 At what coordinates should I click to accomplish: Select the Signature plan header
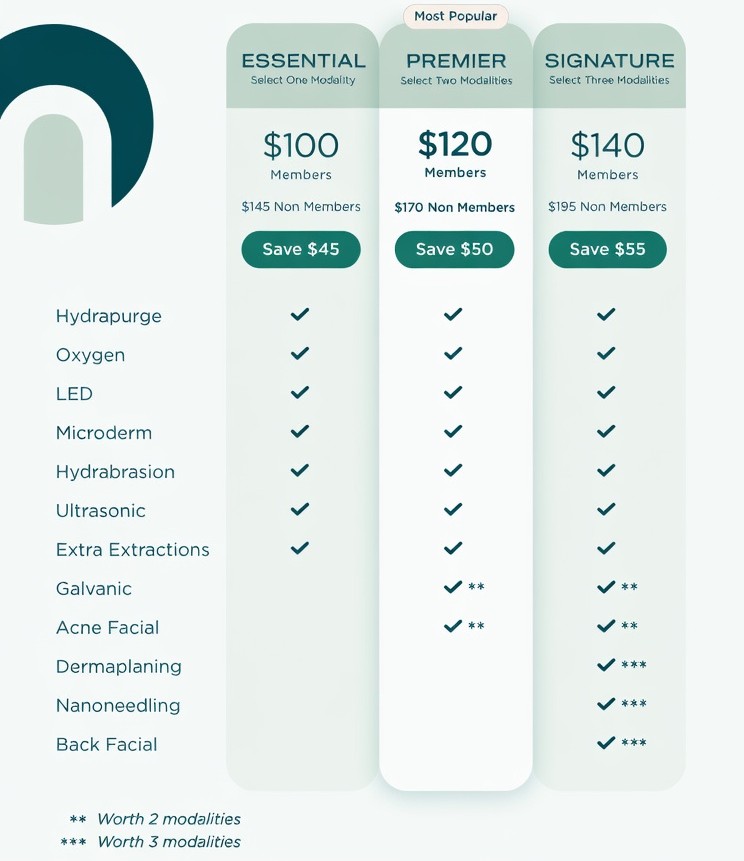click(609, 67)
